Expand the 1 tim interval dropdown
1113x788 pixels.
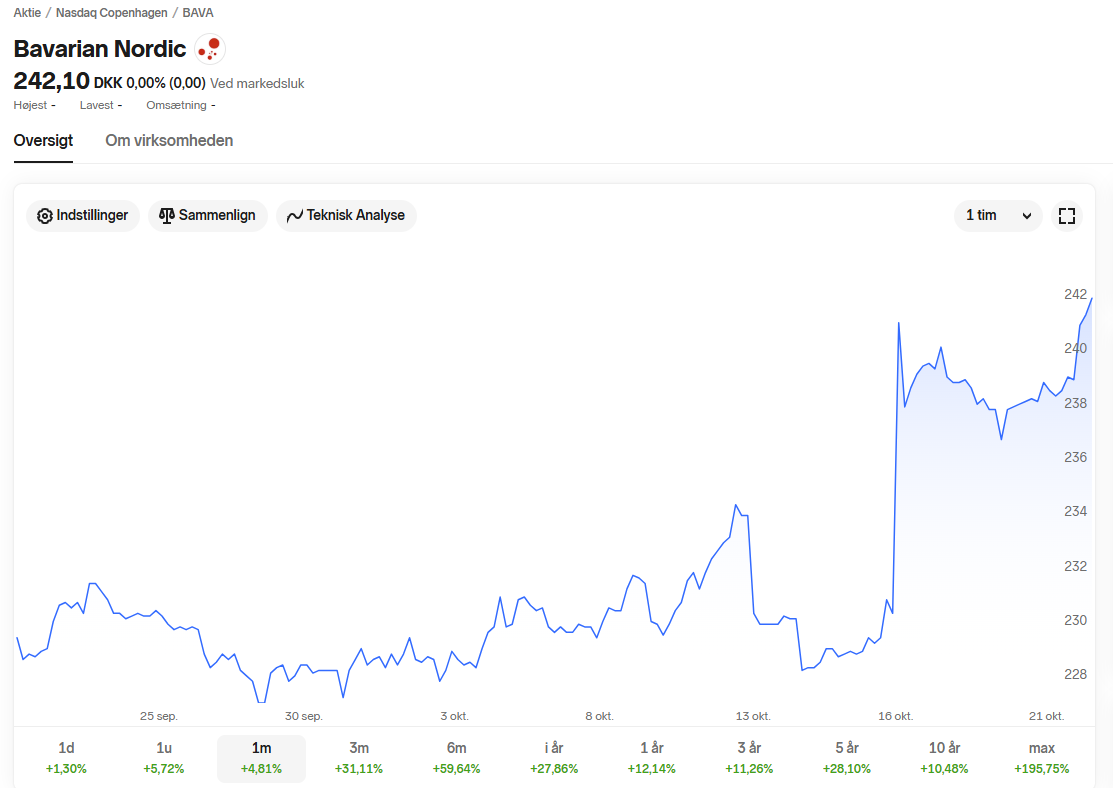pyautogui.click(x=998, y=216)
